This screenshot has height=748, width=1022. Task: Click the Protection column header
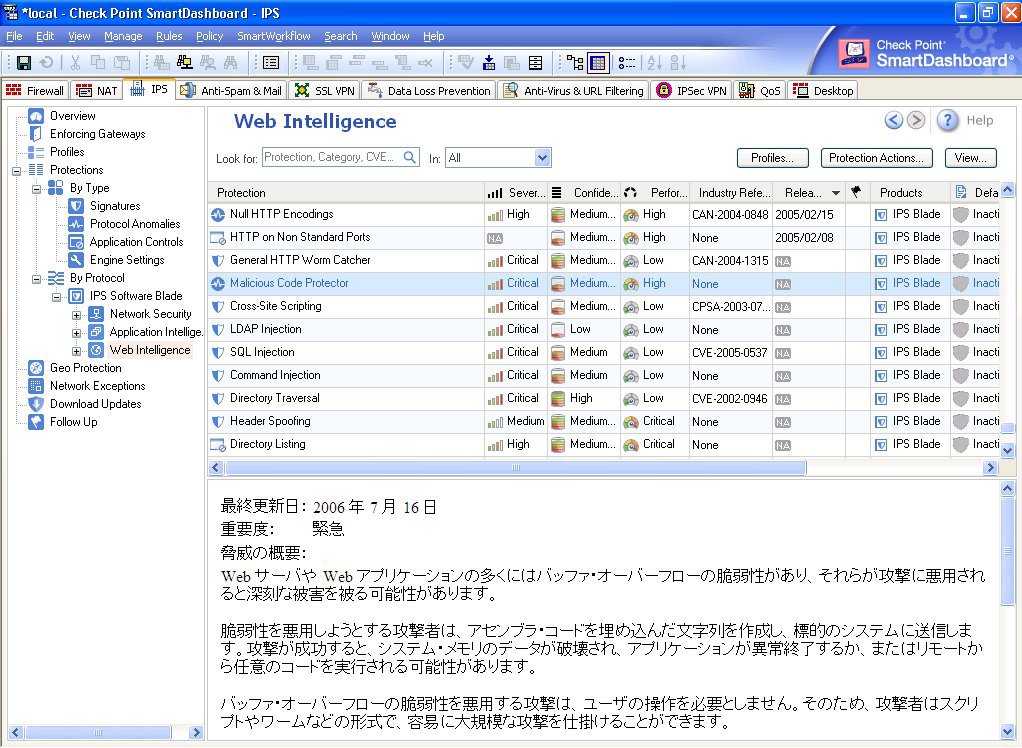[x=346, y=193]
